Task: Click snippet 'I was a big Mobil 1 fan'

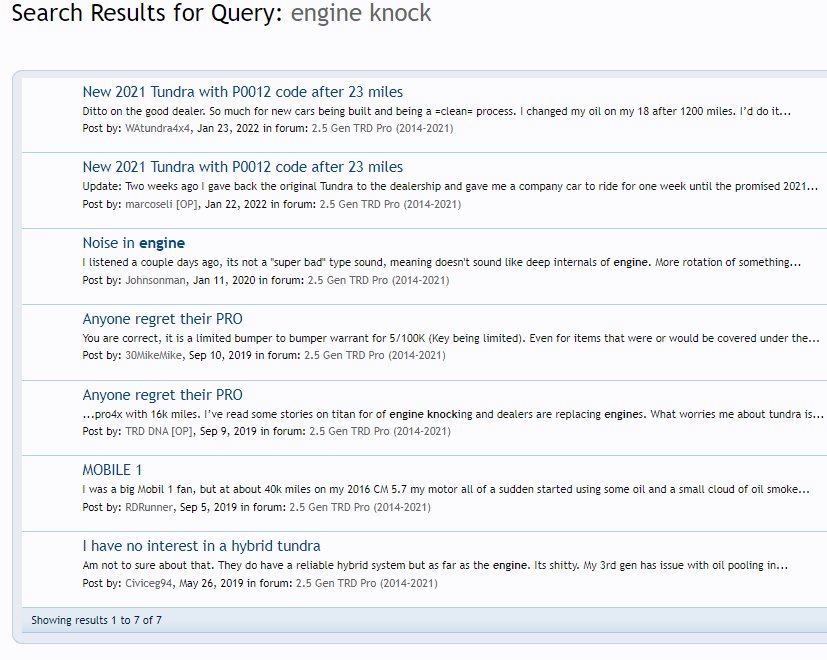Action: tap(446, 489)
